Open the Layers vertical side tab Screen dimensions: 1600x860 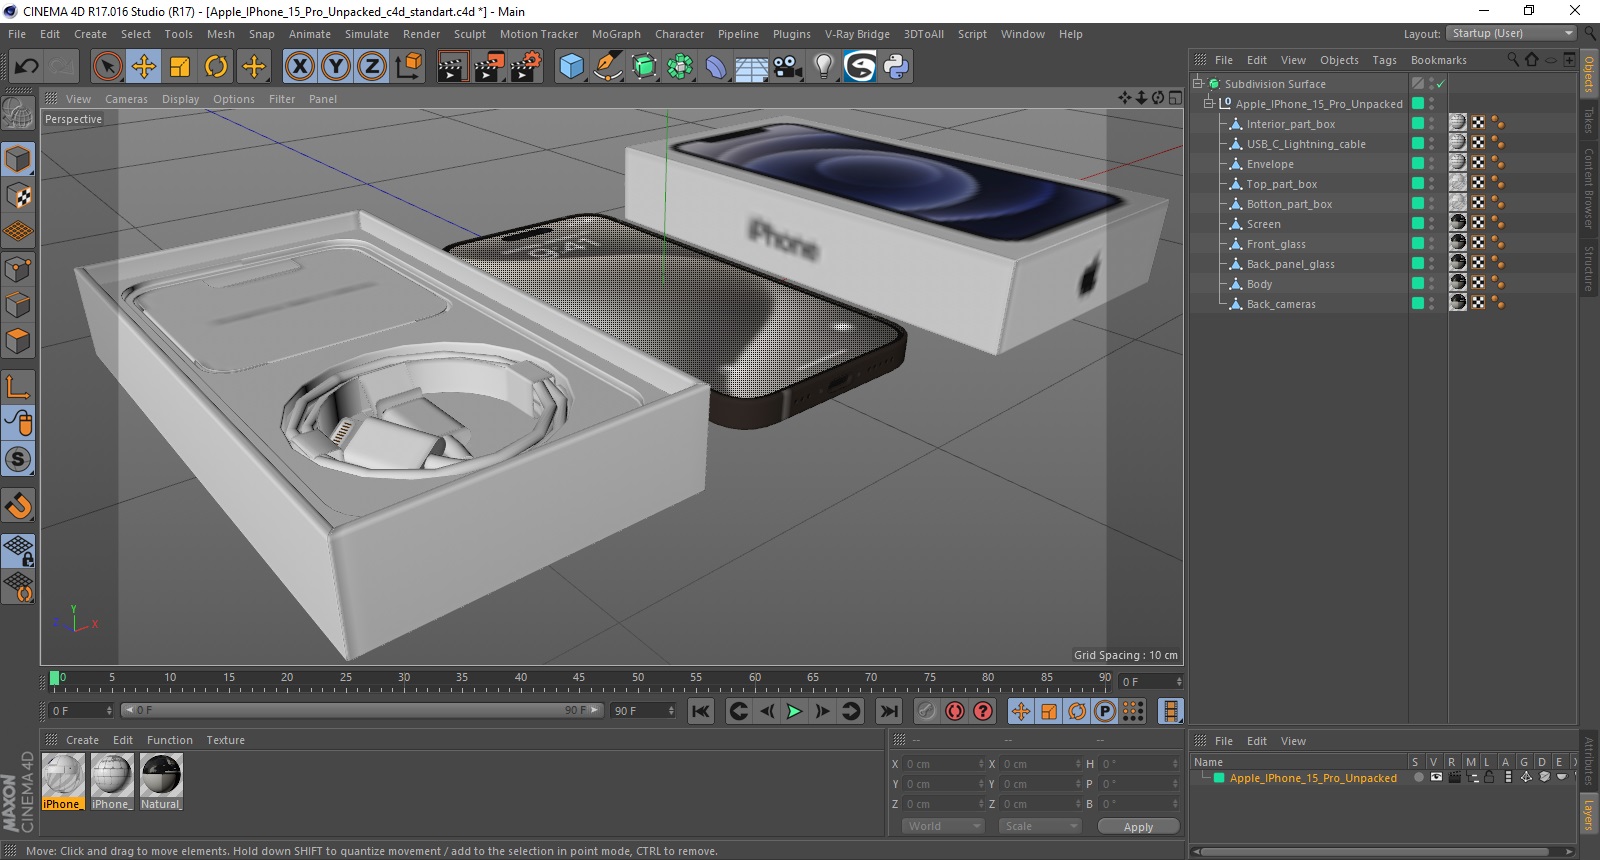coord(1589,815)
